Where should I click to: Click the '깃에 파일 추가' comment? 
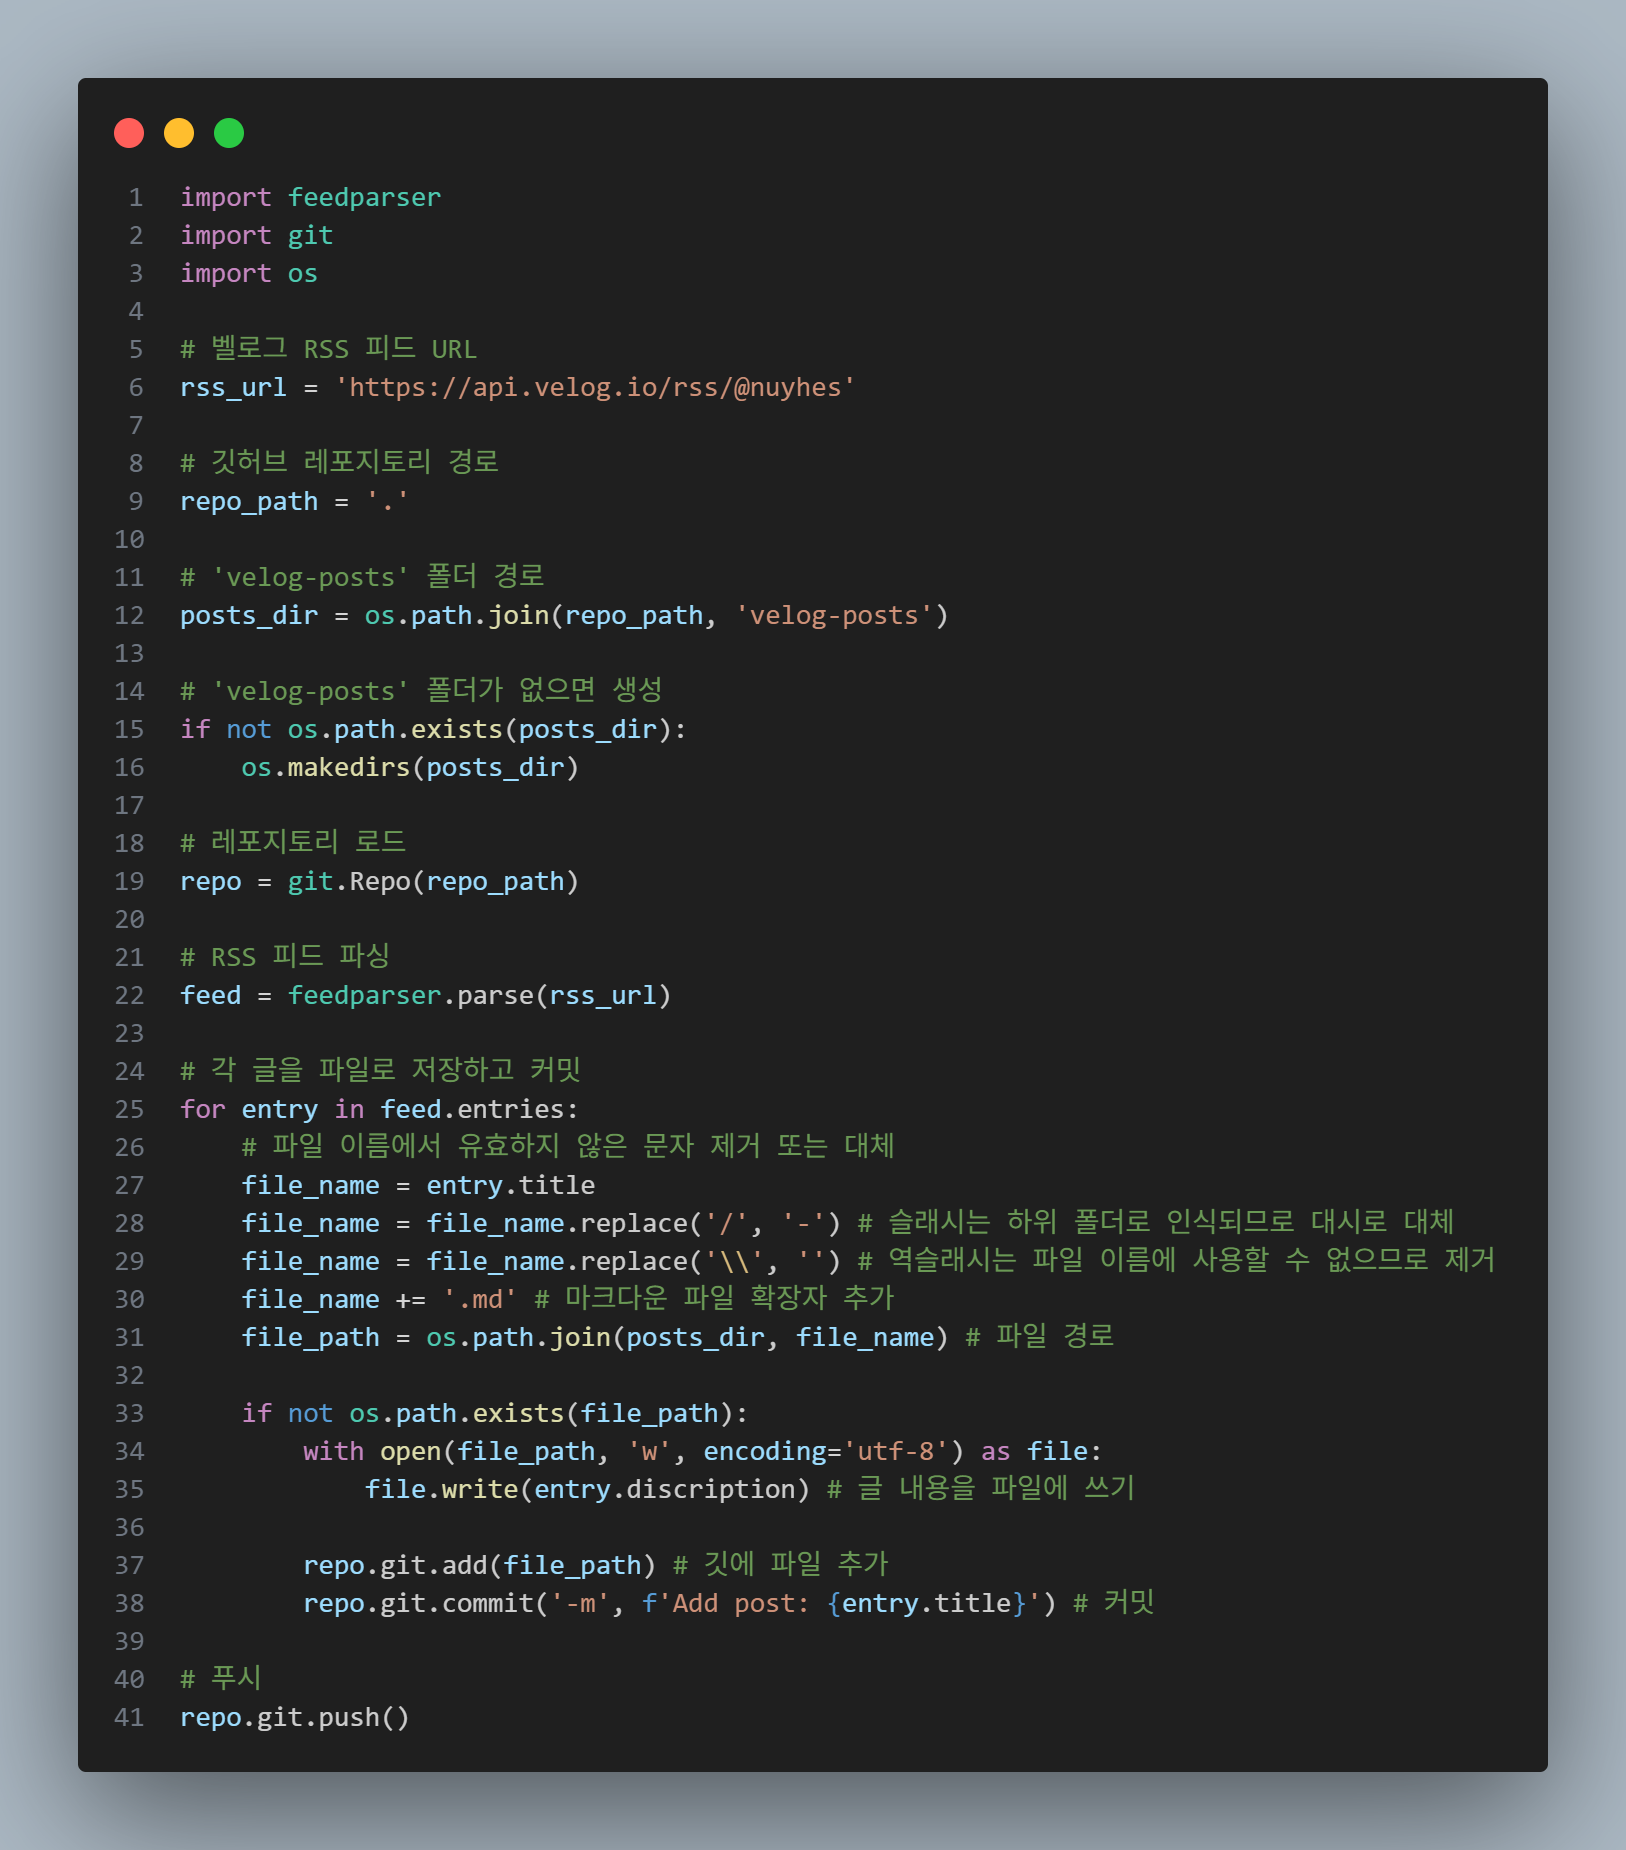781,1564
